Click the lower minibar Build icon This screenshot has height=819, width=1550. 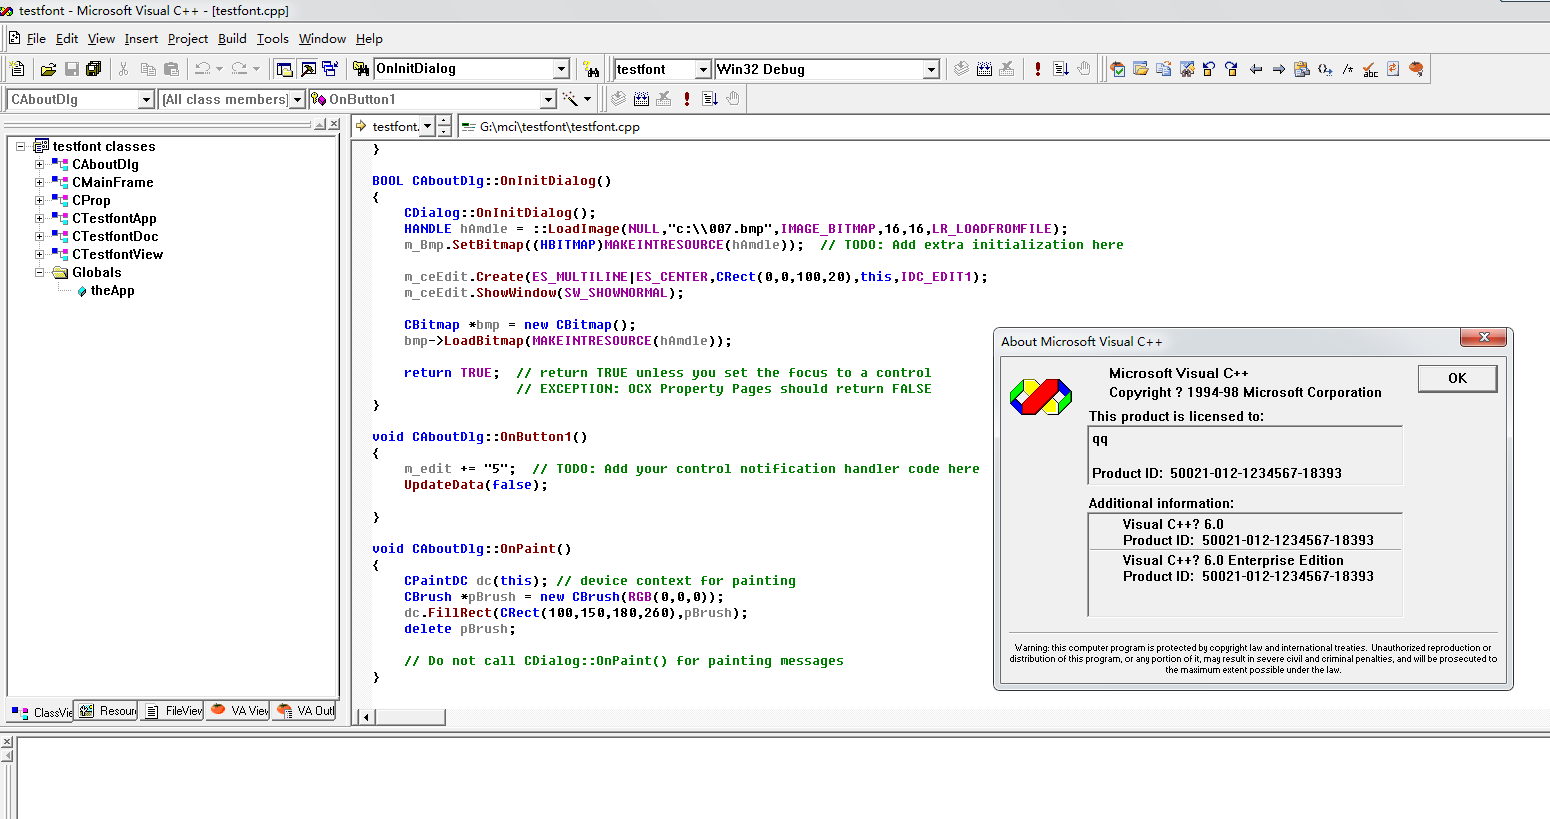[641, 99]
